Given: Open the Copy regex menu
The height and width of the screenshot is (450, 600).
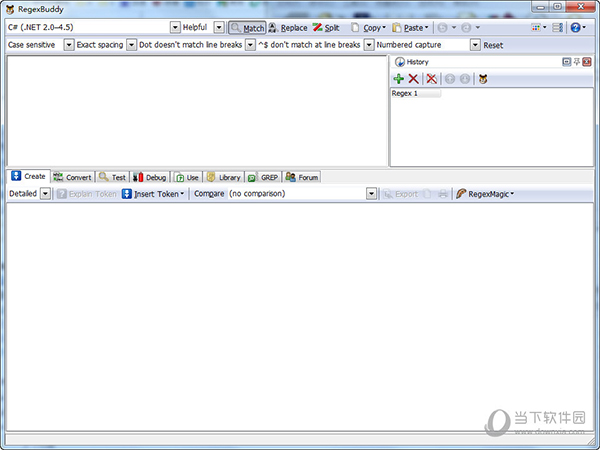Looking at the screenshot, I should (368, 28).
